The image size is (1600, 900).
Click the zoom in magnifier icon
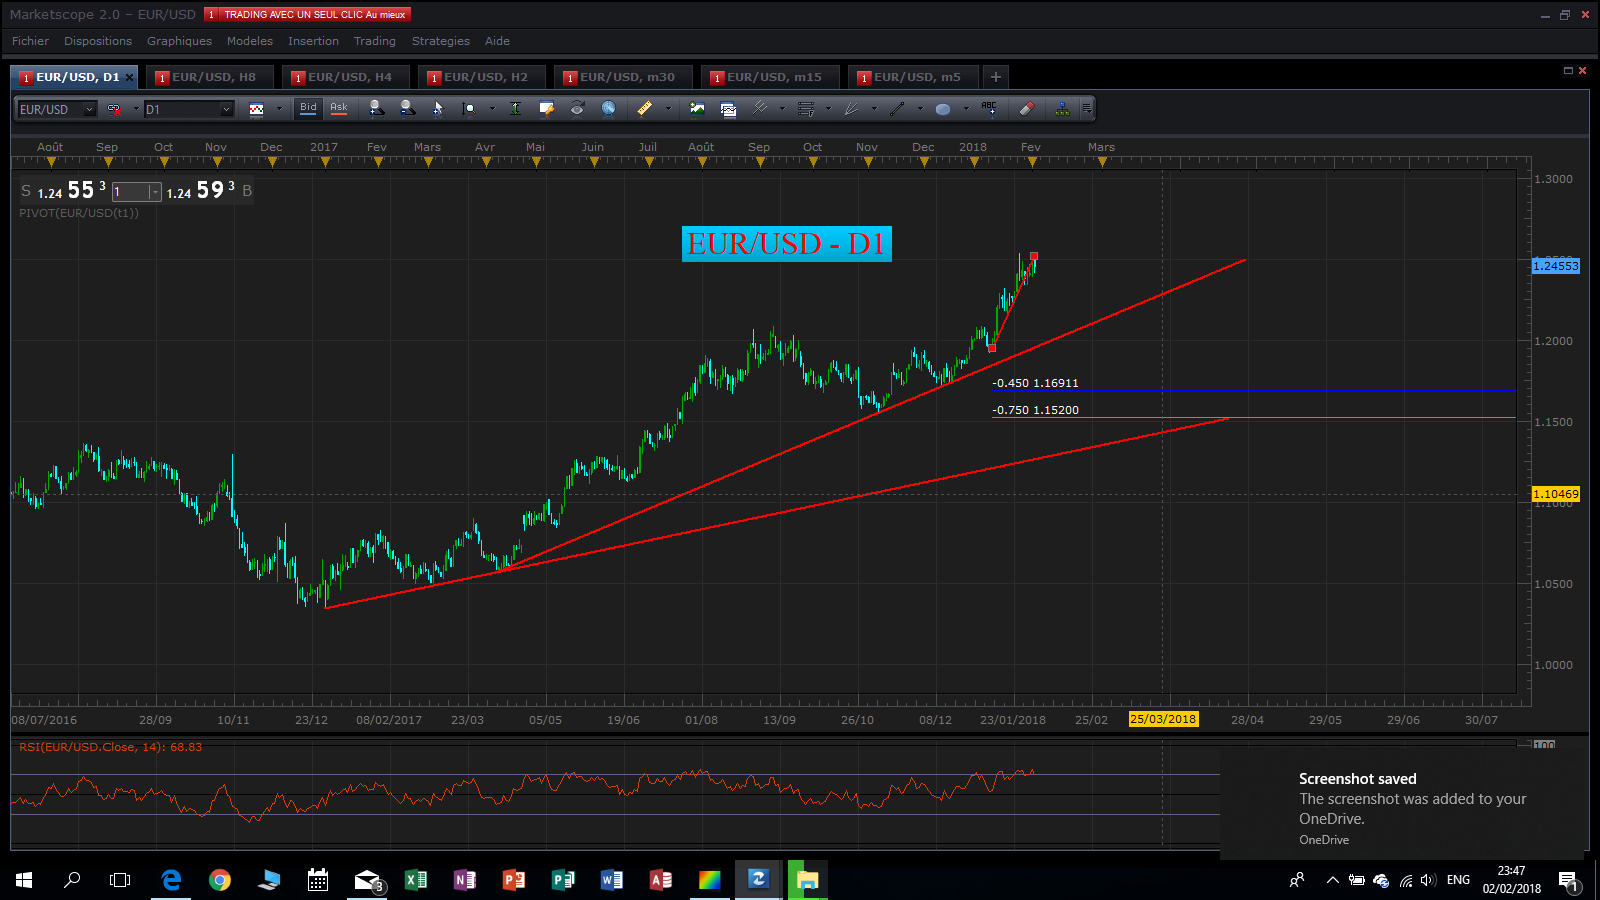pos(376,108)
